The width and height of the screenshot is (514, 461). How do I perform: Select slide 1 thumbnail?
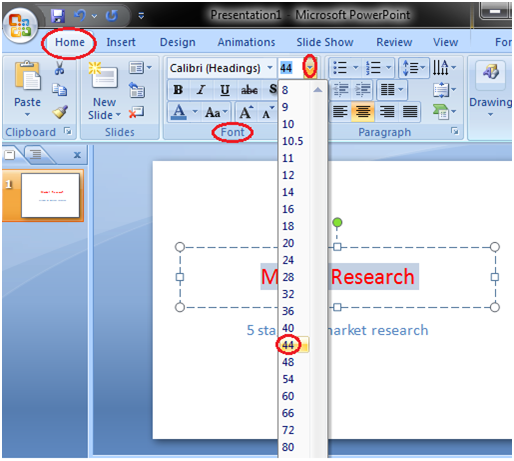51,195
